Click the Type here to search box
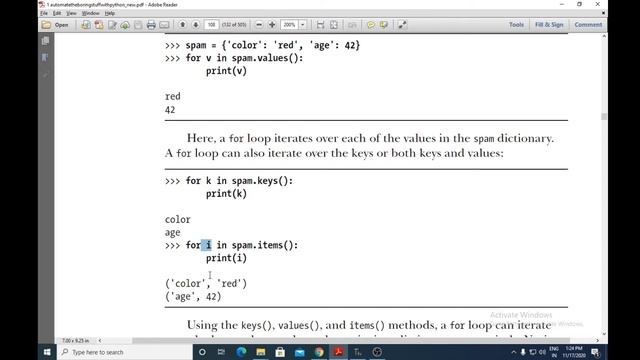The image size is (640, 360). point(124,352)
